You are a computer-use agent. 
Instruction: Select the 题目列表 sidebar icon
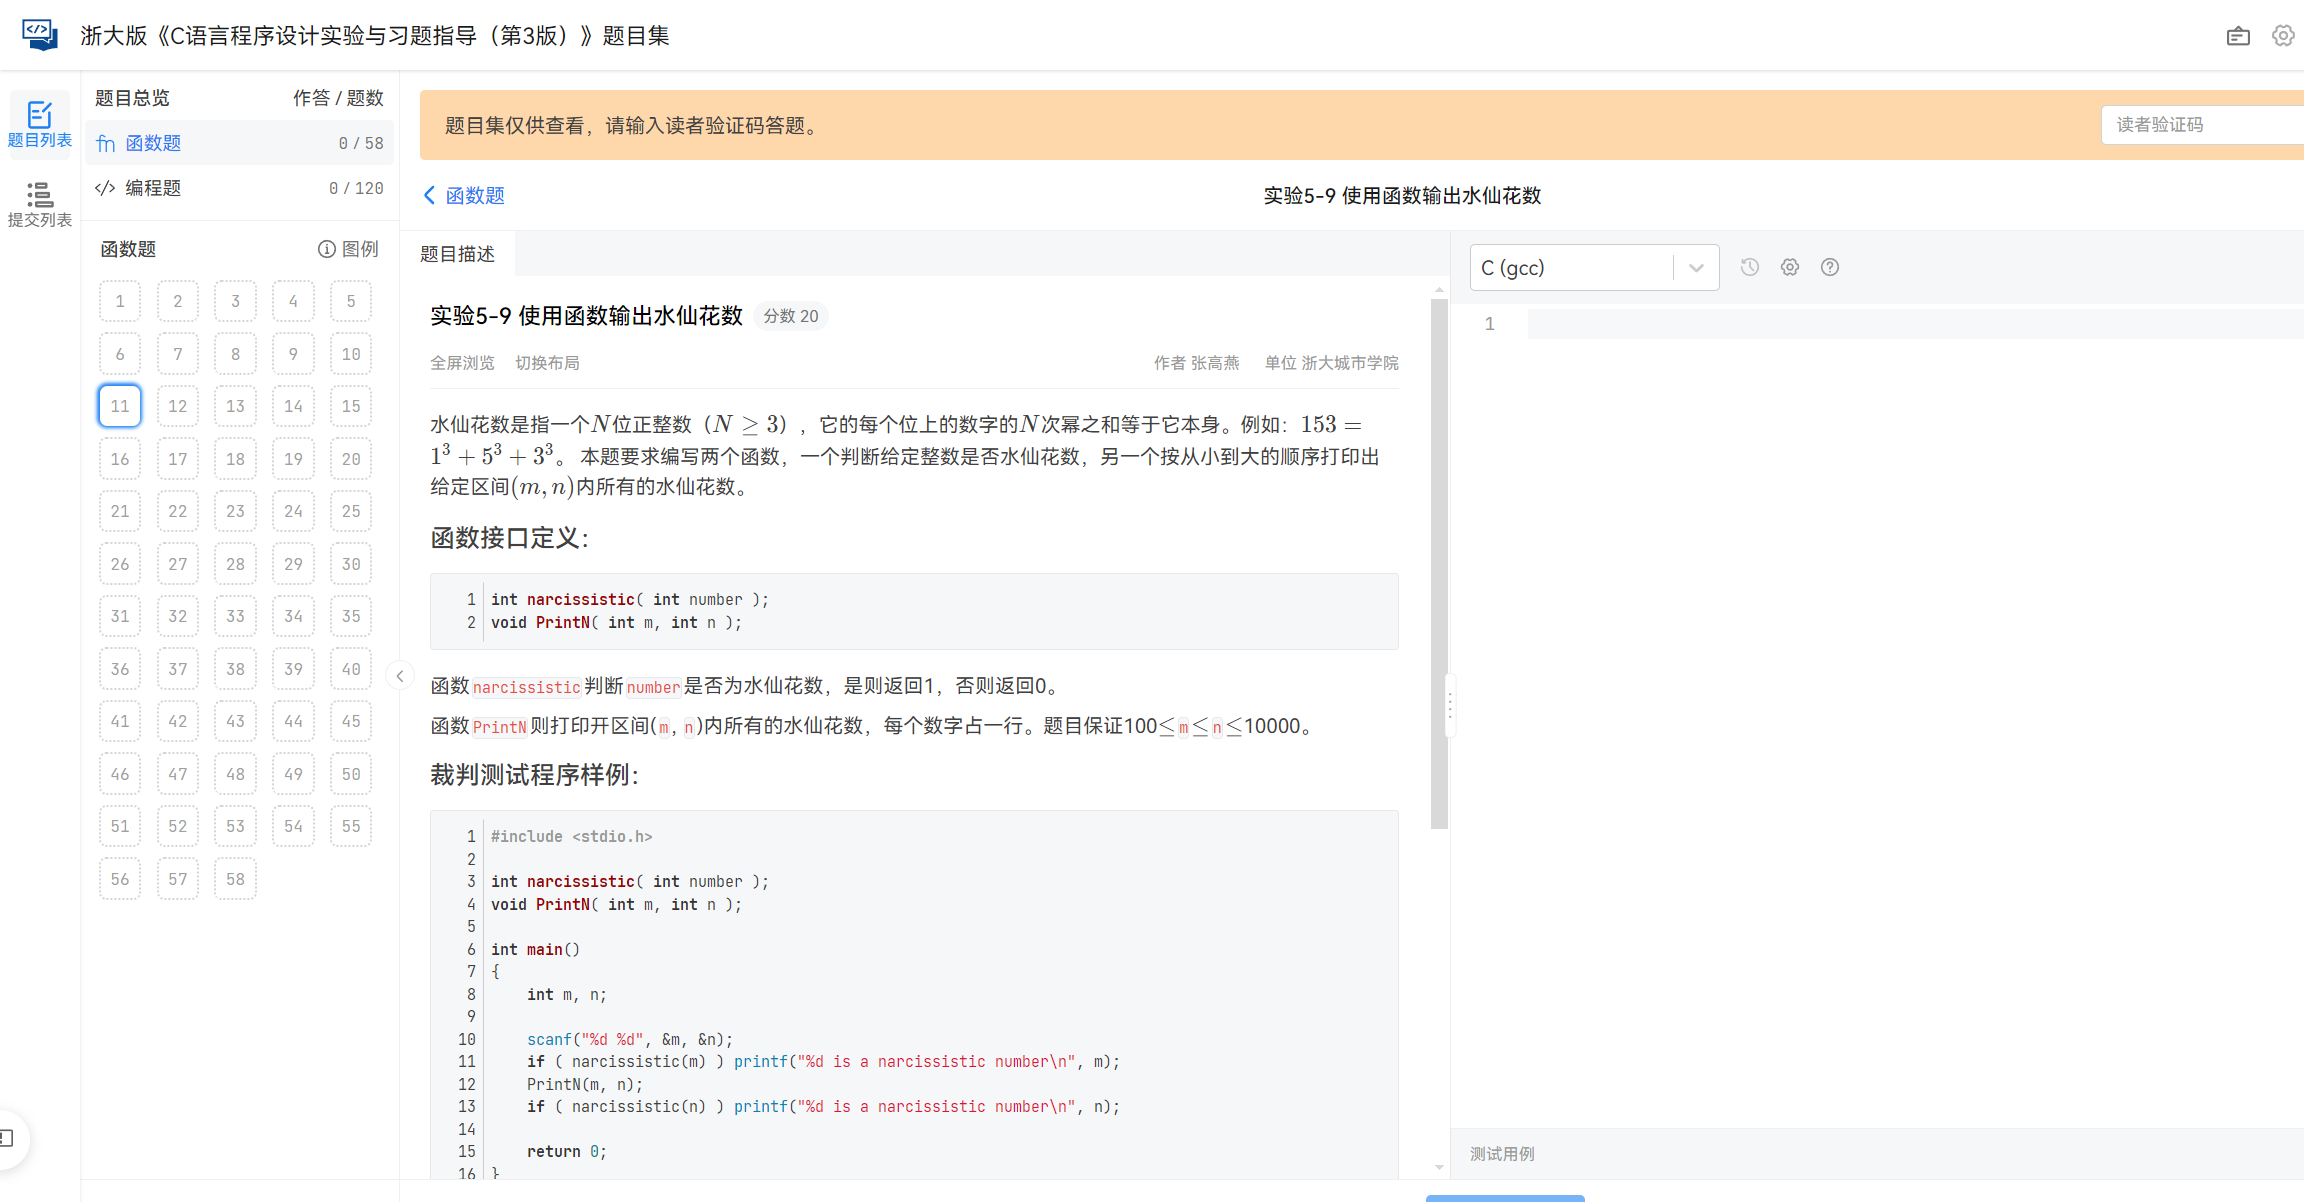[40, 124]
